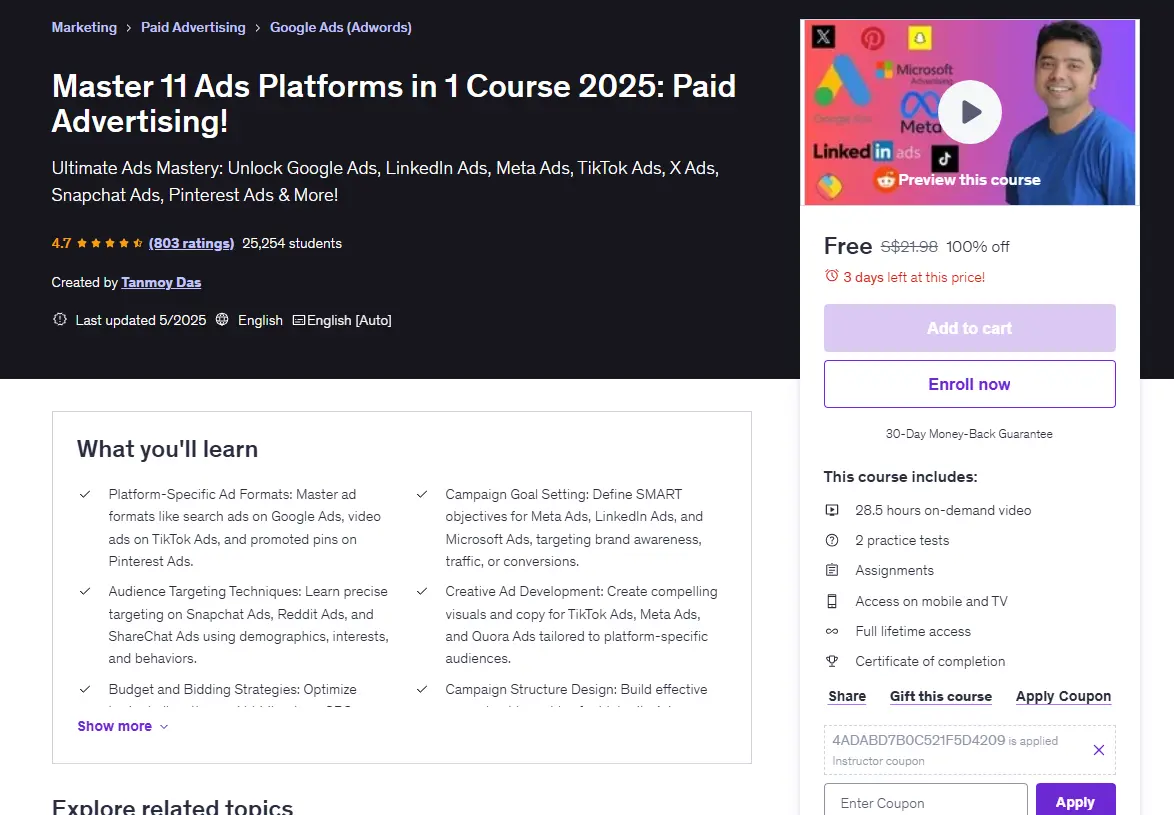This screenshot has height=815, width=1174.
Task: Open the Paid Advertising breadcrumb
Action: point(193,28)
